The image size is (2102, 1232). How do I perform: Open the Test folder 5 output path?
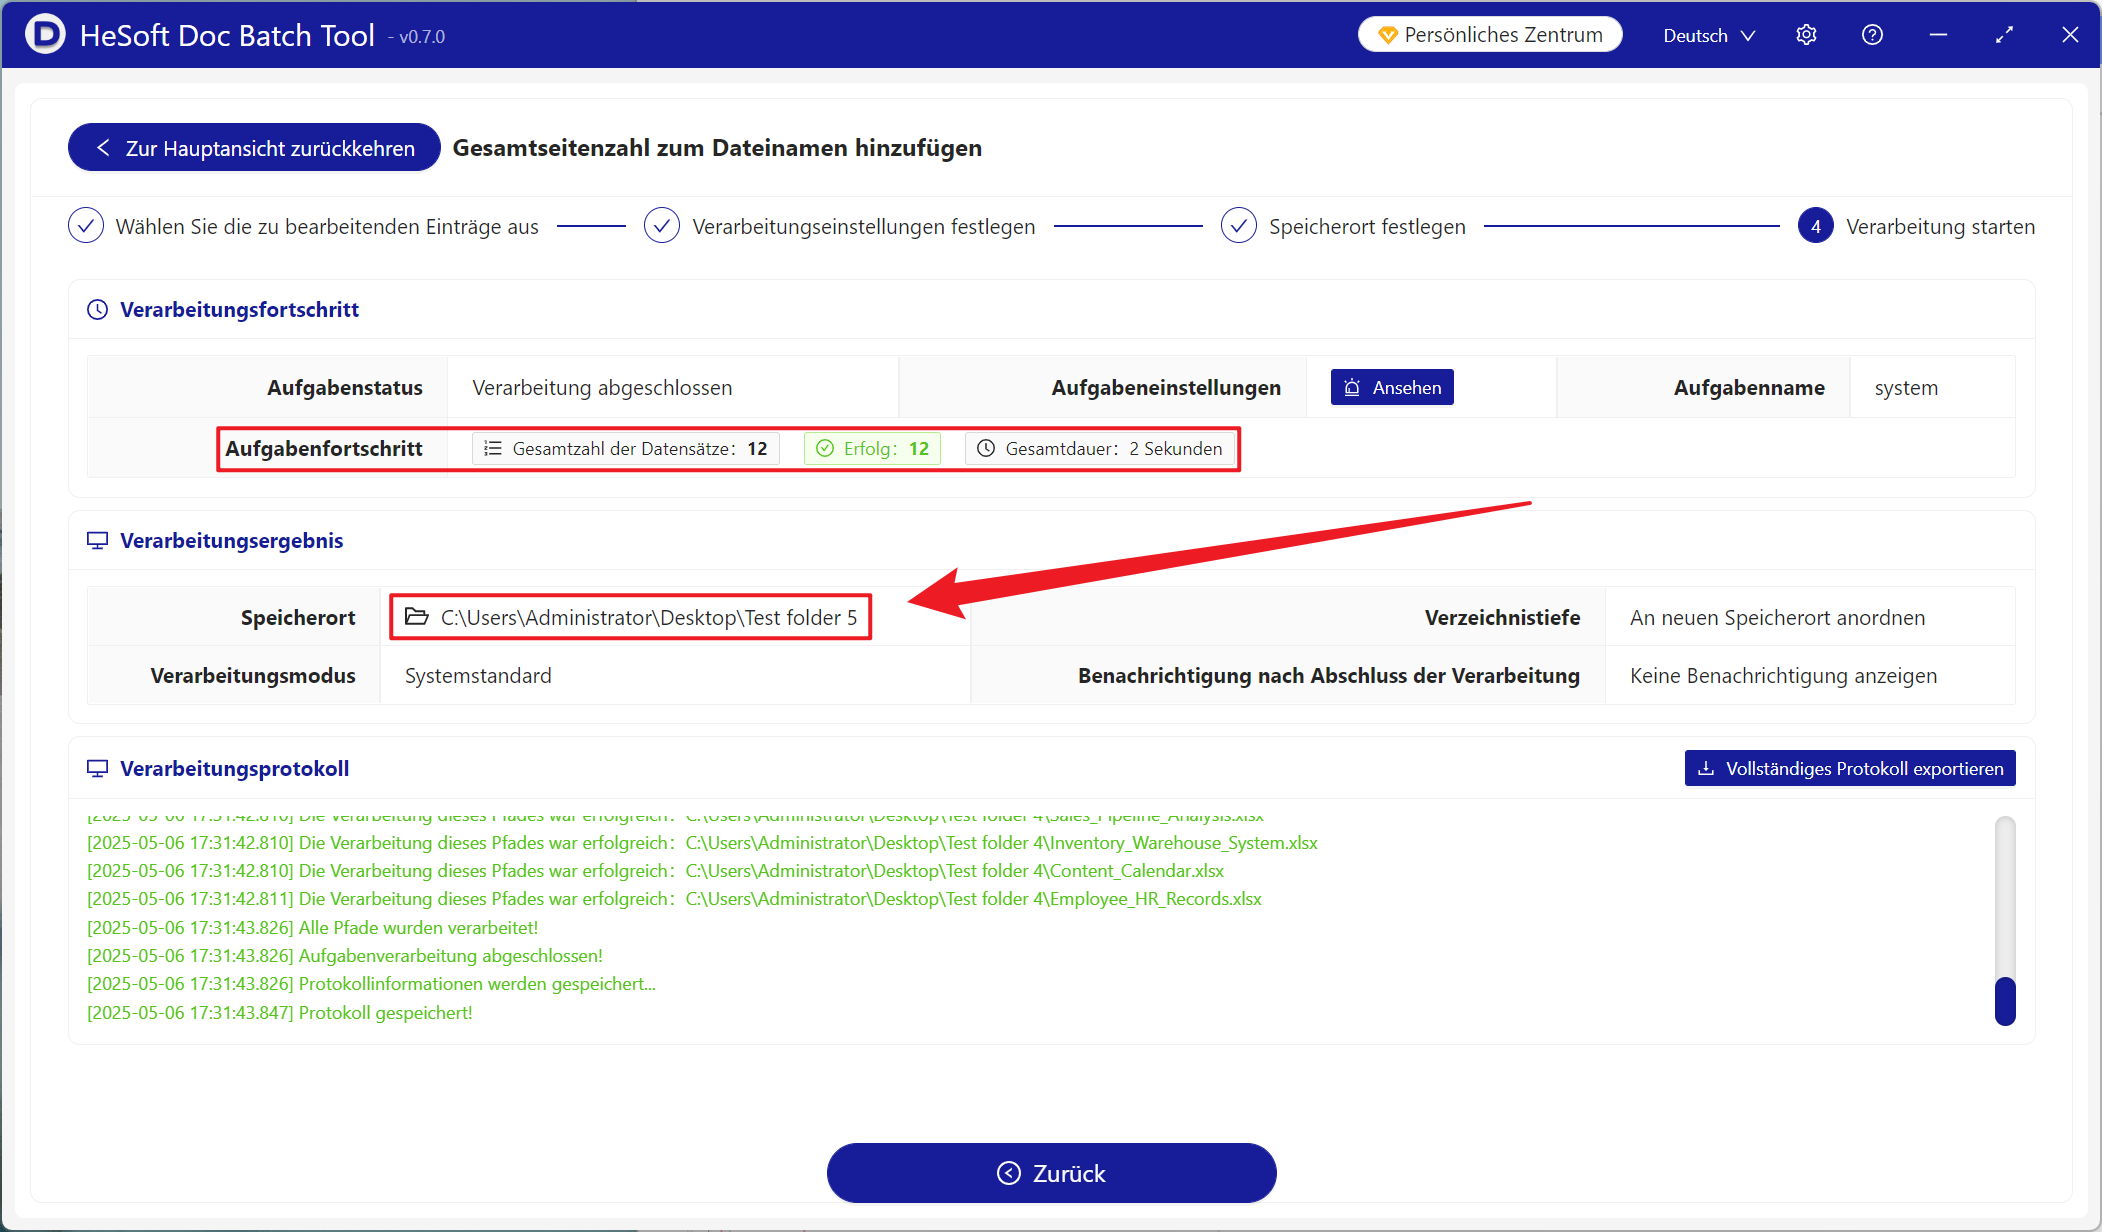tap(631, 617)
